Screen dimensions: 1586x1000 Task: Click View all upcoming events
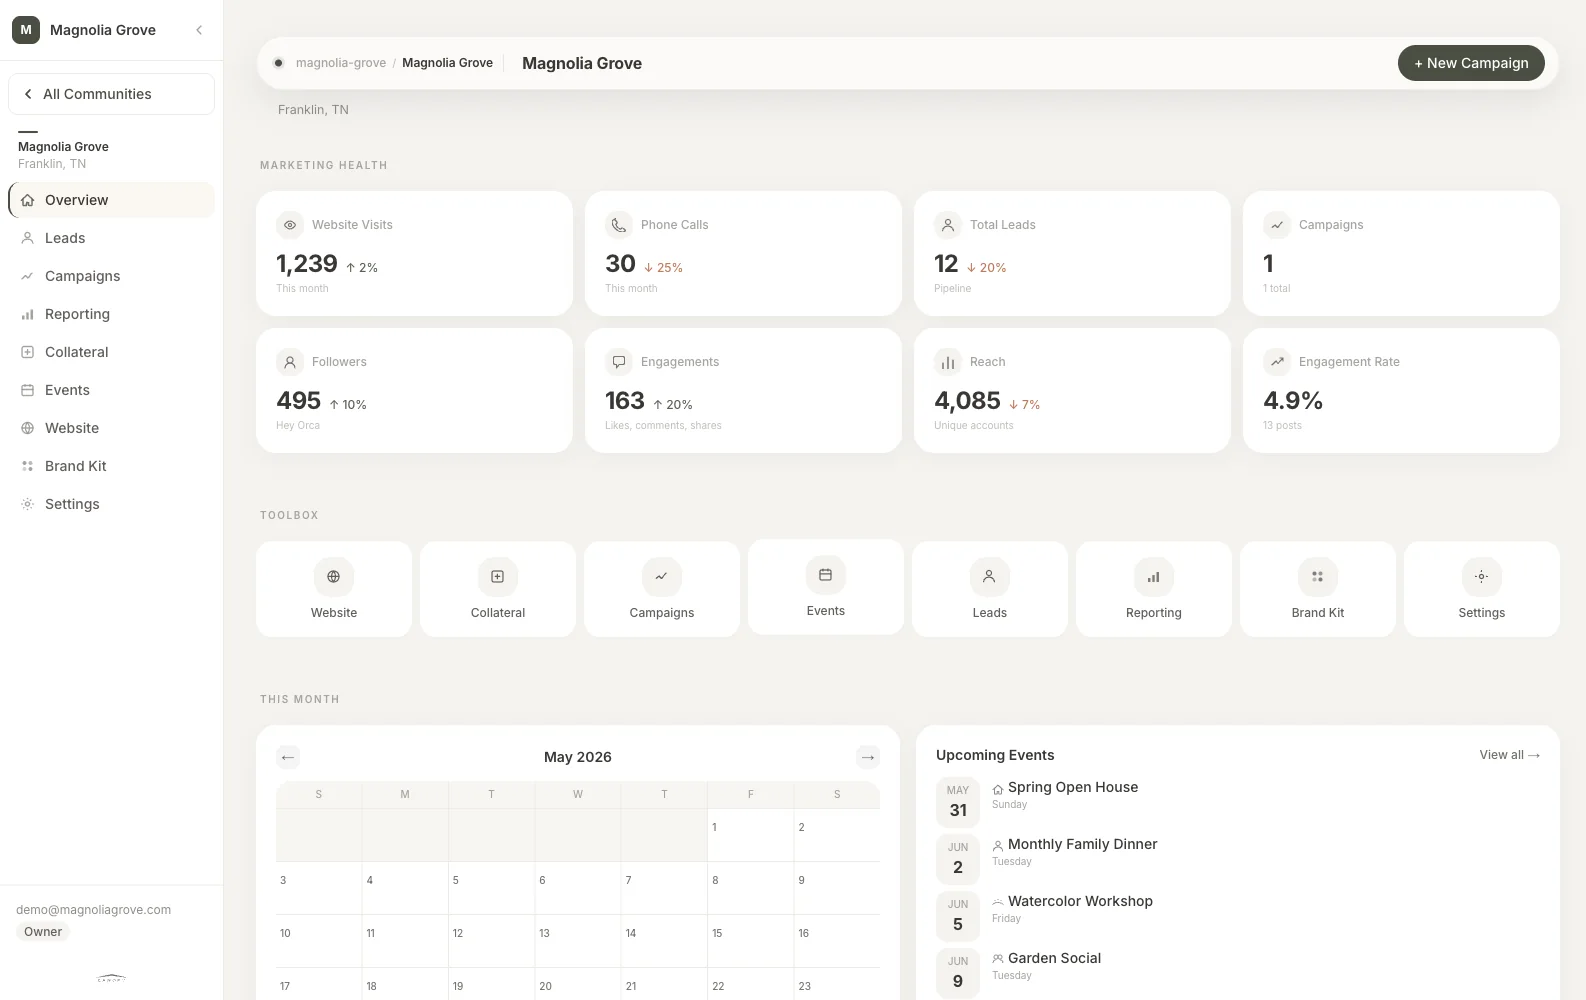coord(1509,755)
